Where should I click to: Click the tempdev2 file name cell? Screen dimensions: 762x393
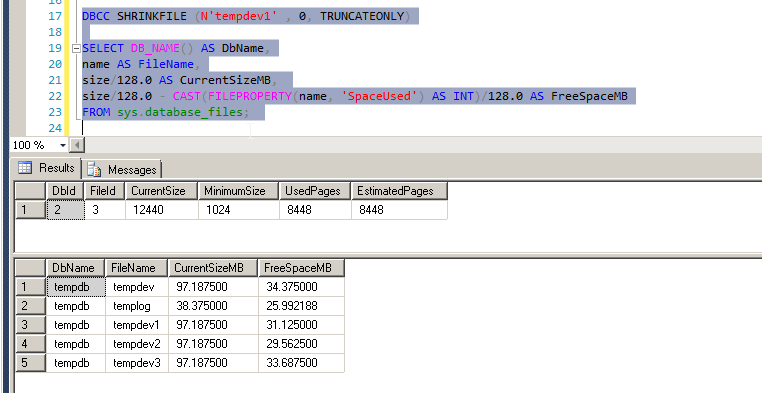click(136, 344)
